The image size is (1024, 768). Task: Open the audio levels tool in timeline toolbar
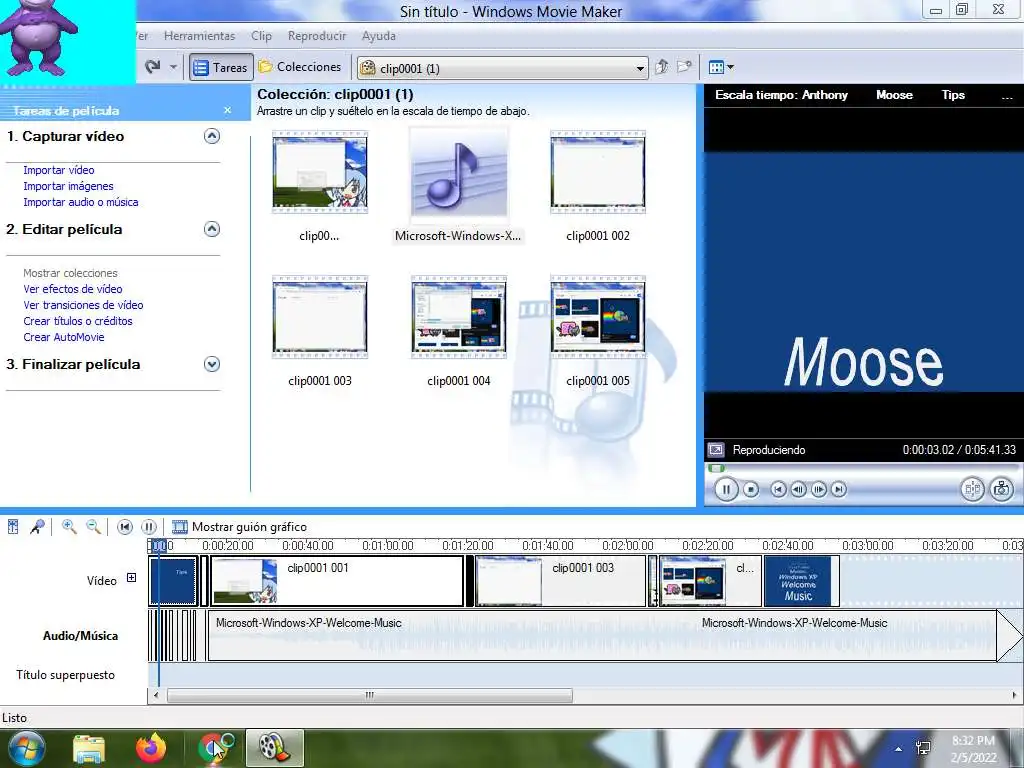[x=13, y=526]
